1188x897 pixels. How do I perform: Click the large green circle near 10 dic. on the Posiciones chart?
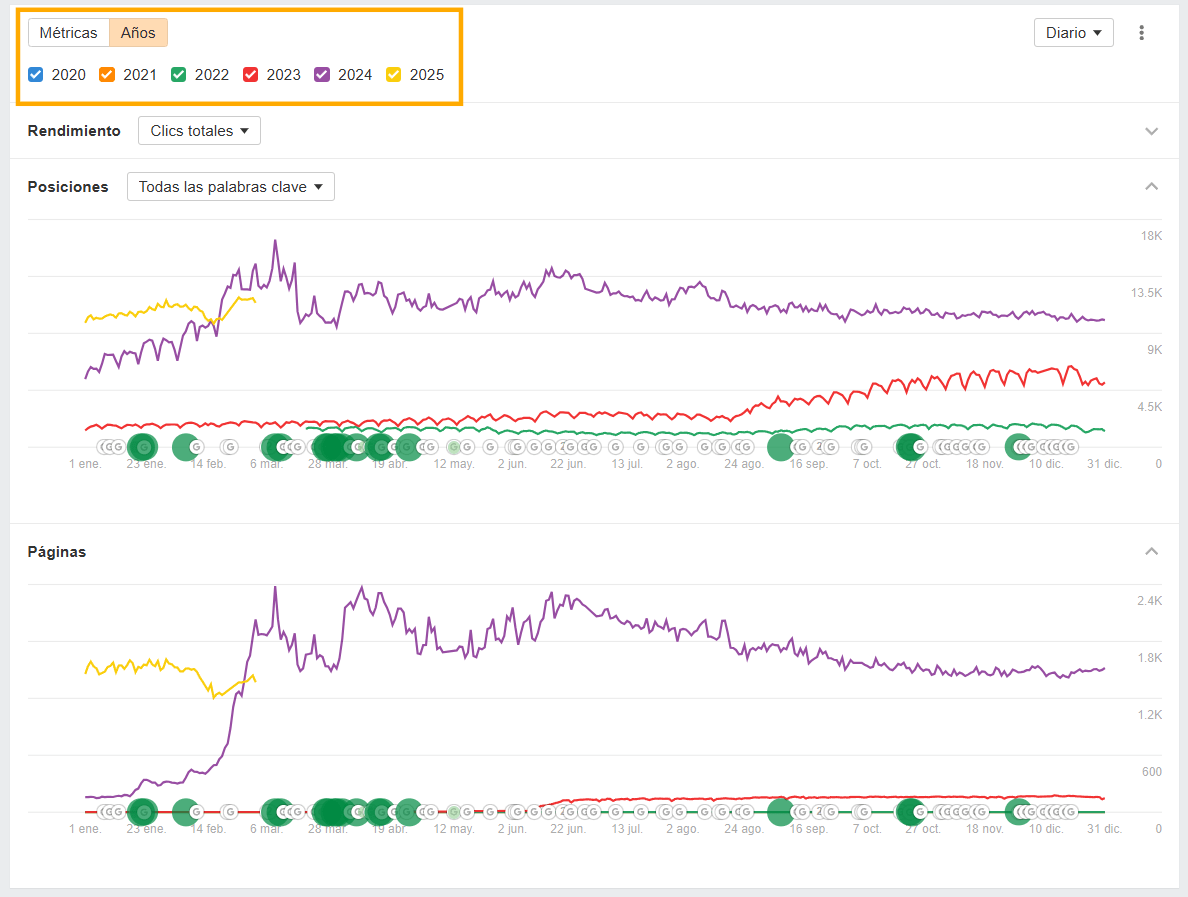coord(1018,447)
